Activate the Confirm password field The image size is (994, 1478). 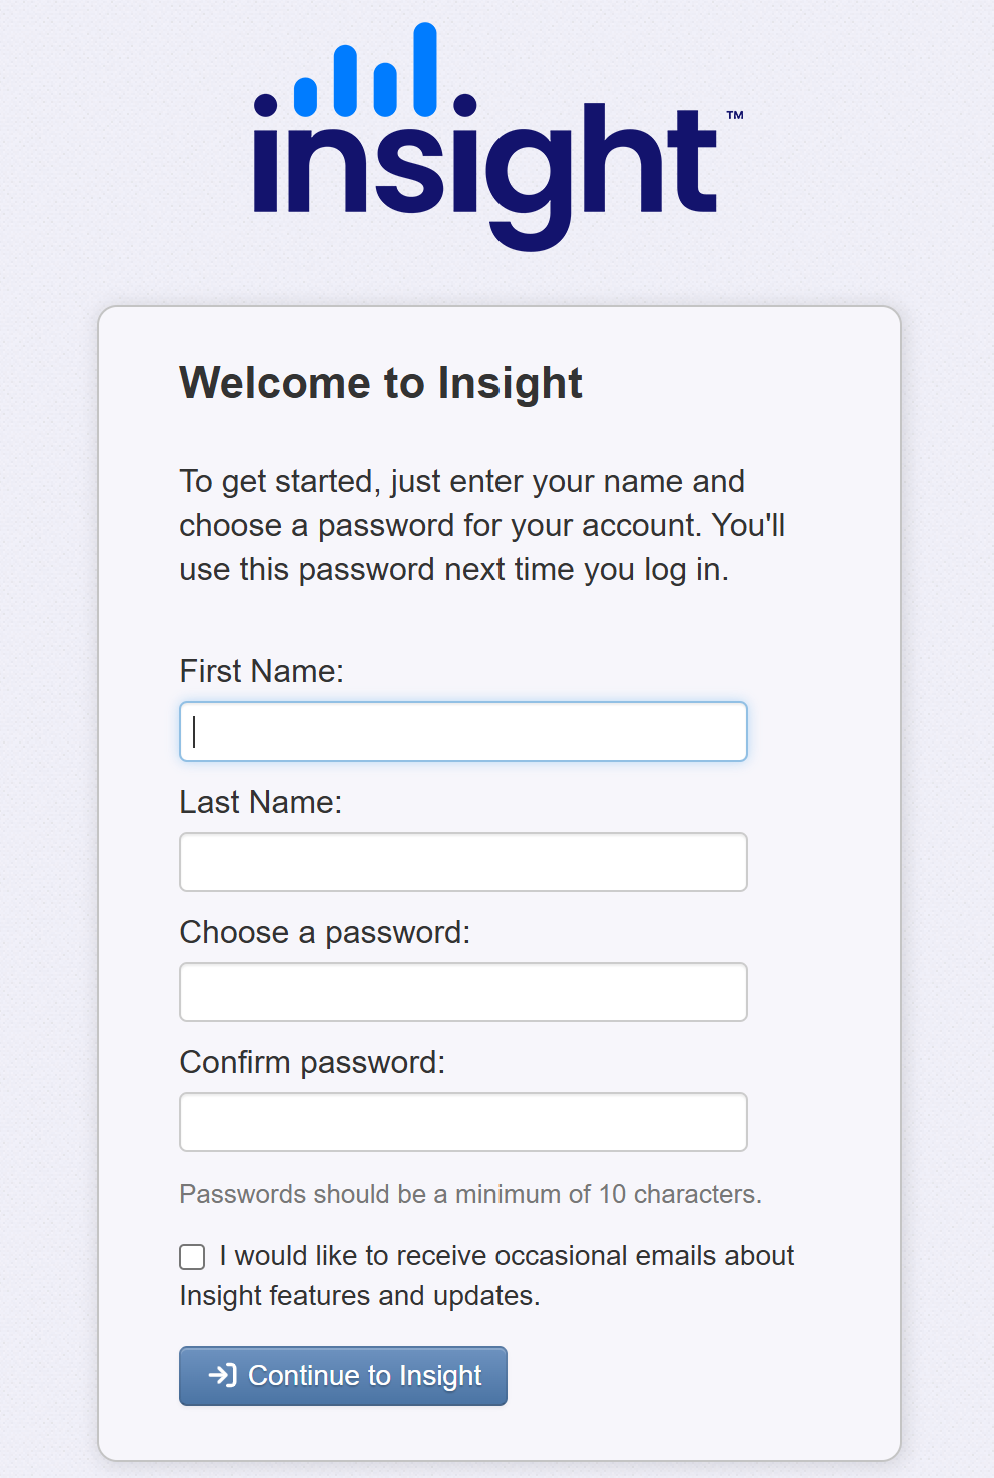pyautogui.click(x=463, y=1122)
